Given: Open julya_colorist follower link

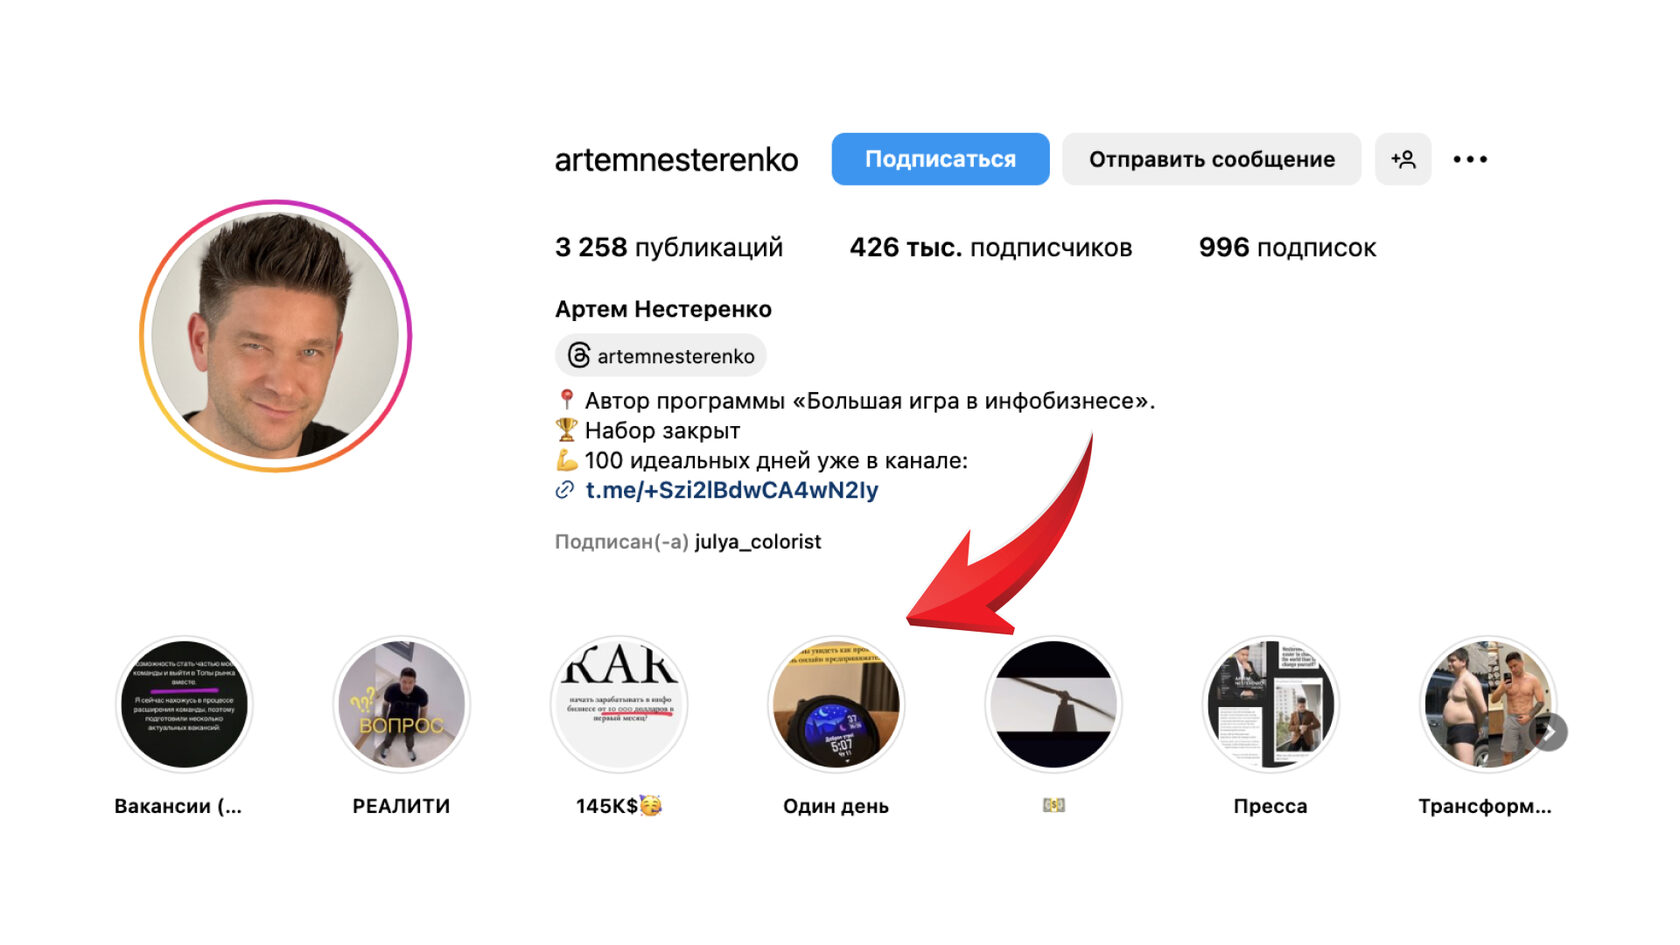Looking at the screenshot, I should (x=758, y=542).
